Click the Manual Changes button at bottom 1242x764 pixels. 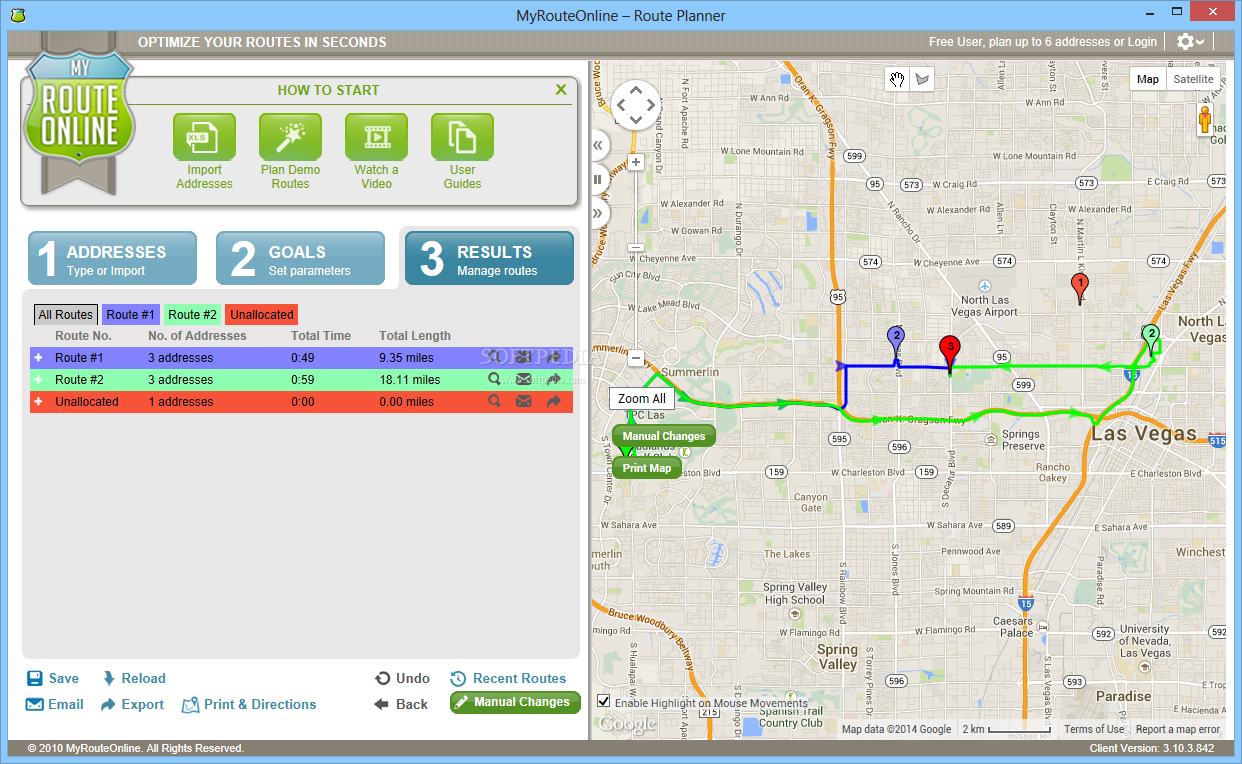tap(515, 702)
